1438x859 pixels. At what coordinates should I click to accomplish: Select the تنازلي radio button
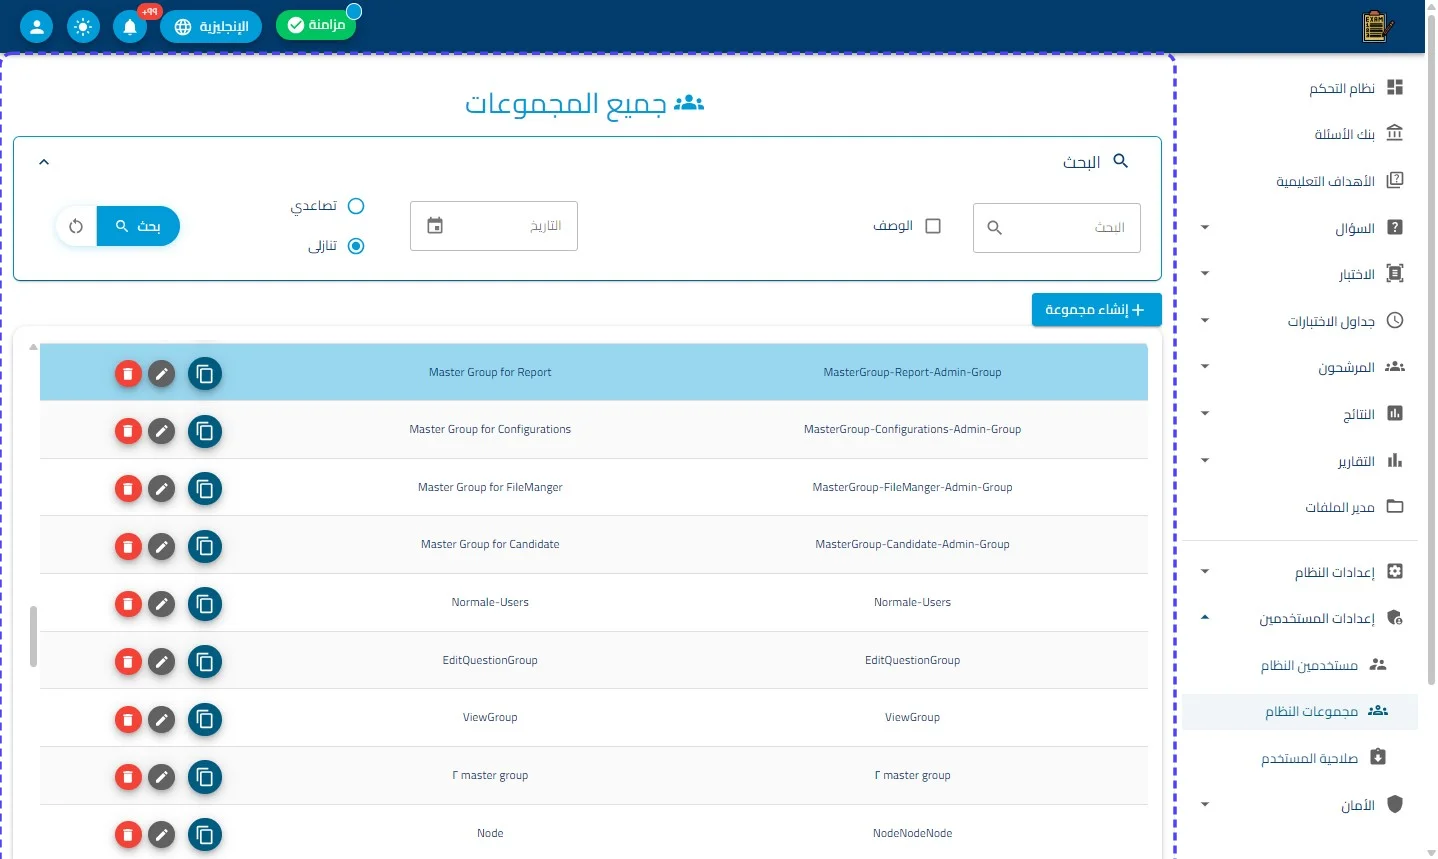point(356,246)
